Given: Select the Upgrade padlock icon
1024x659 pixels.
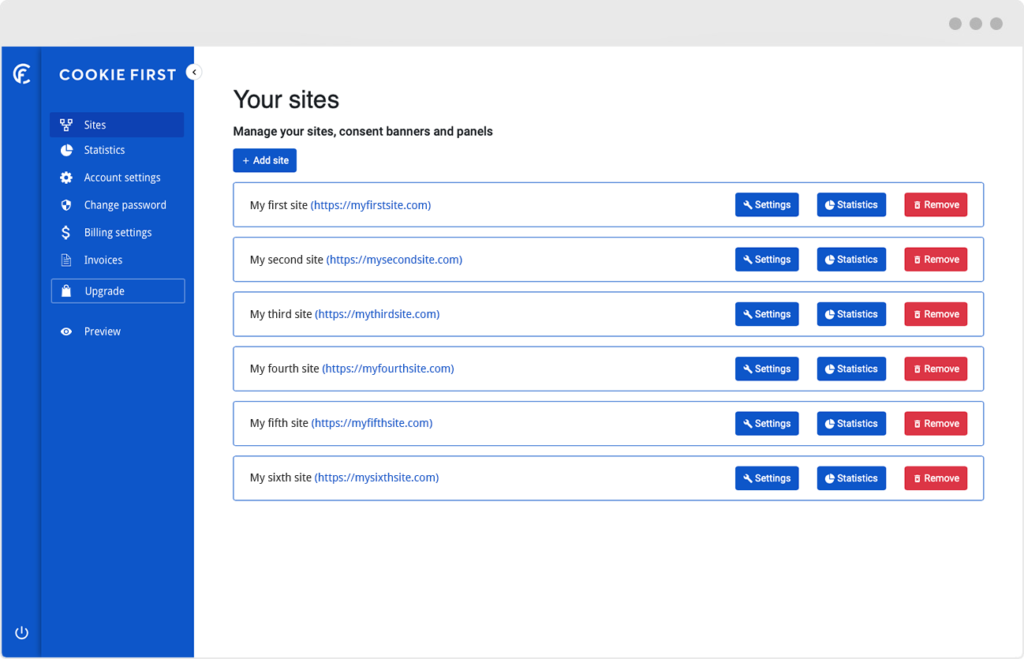Looking at the screenshot, I should pyautogui.click(x=64, y=290).
